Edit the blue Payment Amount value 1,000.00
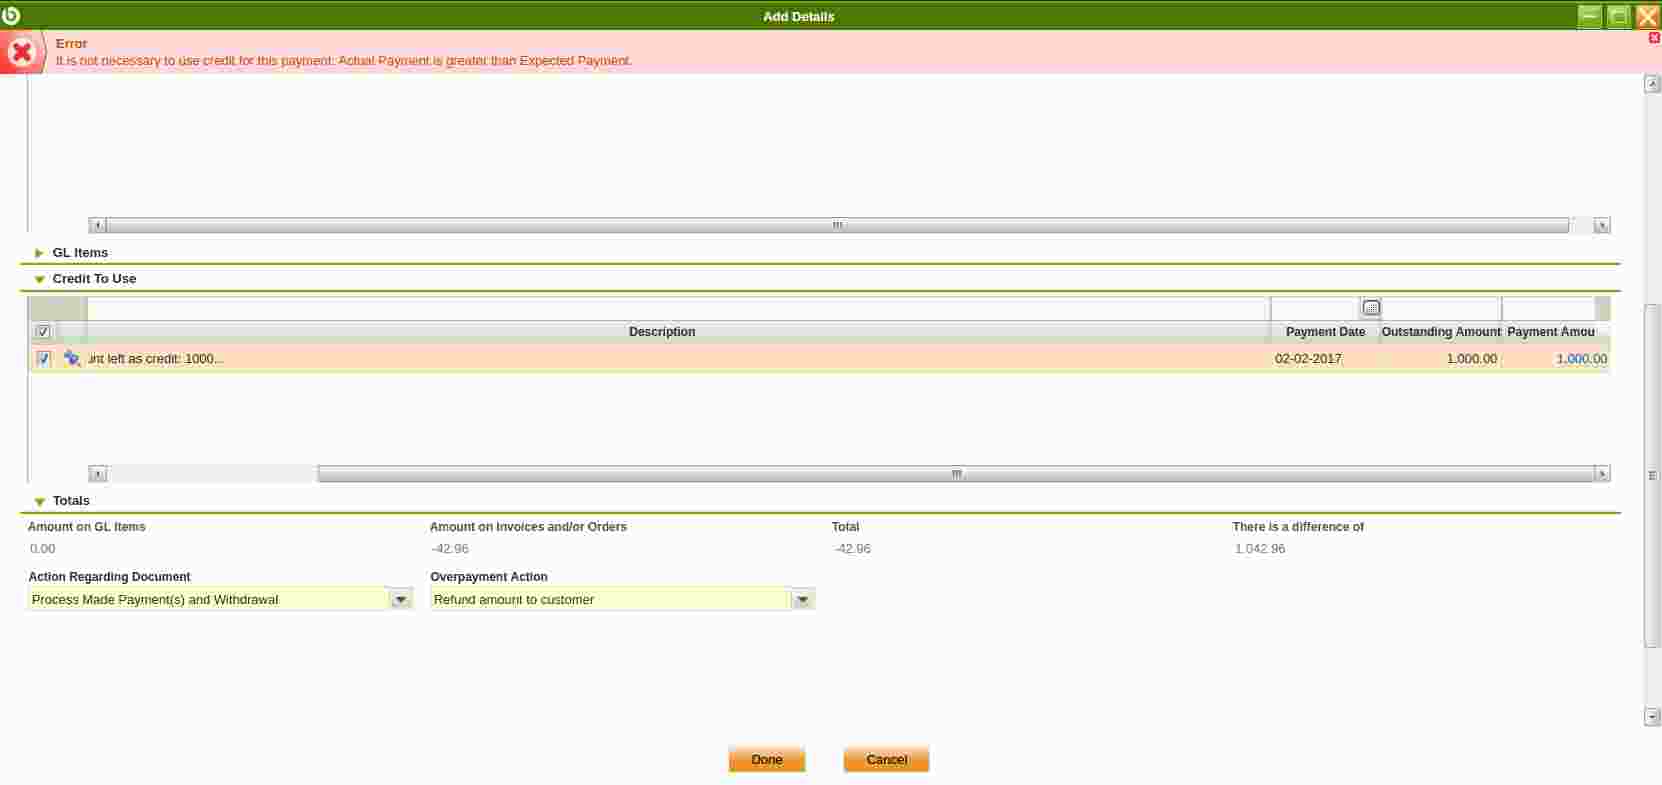The image size is (1662, 785). coord(1581,358)
